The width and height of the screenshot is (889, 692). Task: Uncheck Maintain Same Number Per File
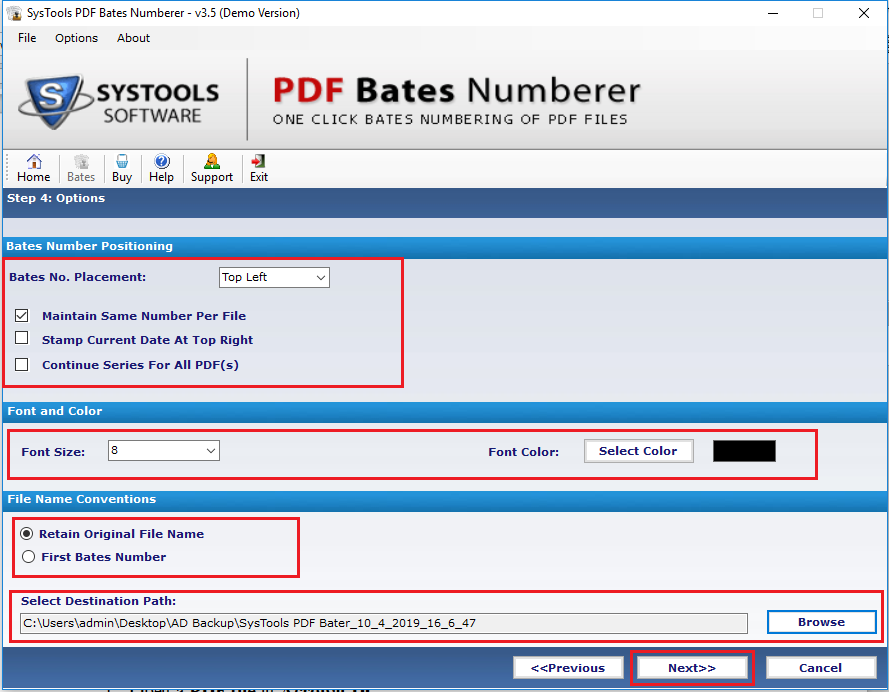(22, 316)
